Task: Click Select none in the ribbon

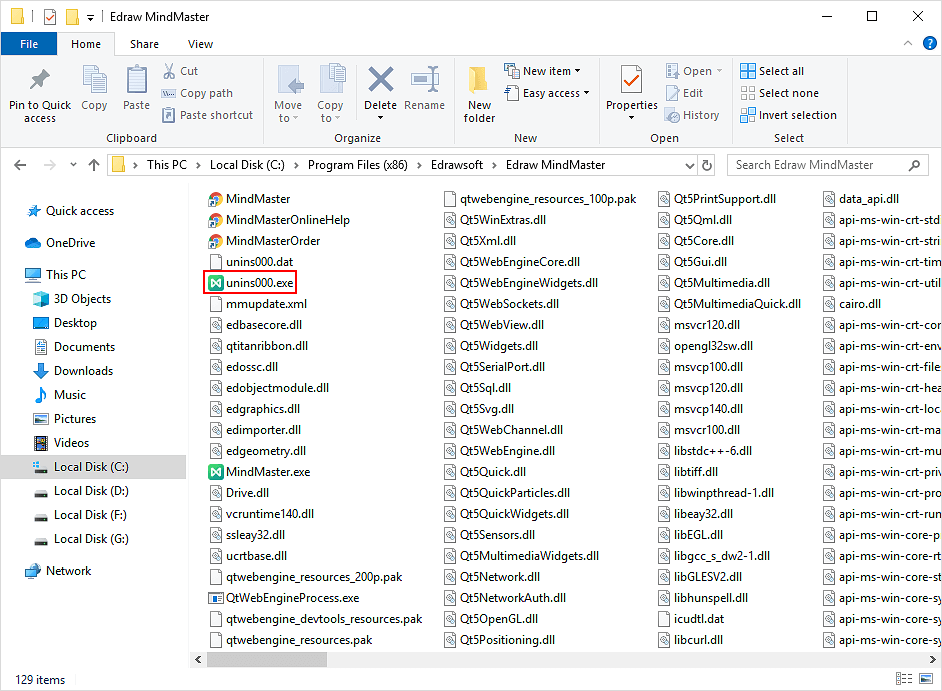Action: pyautogui.click(x=779, y=93)
